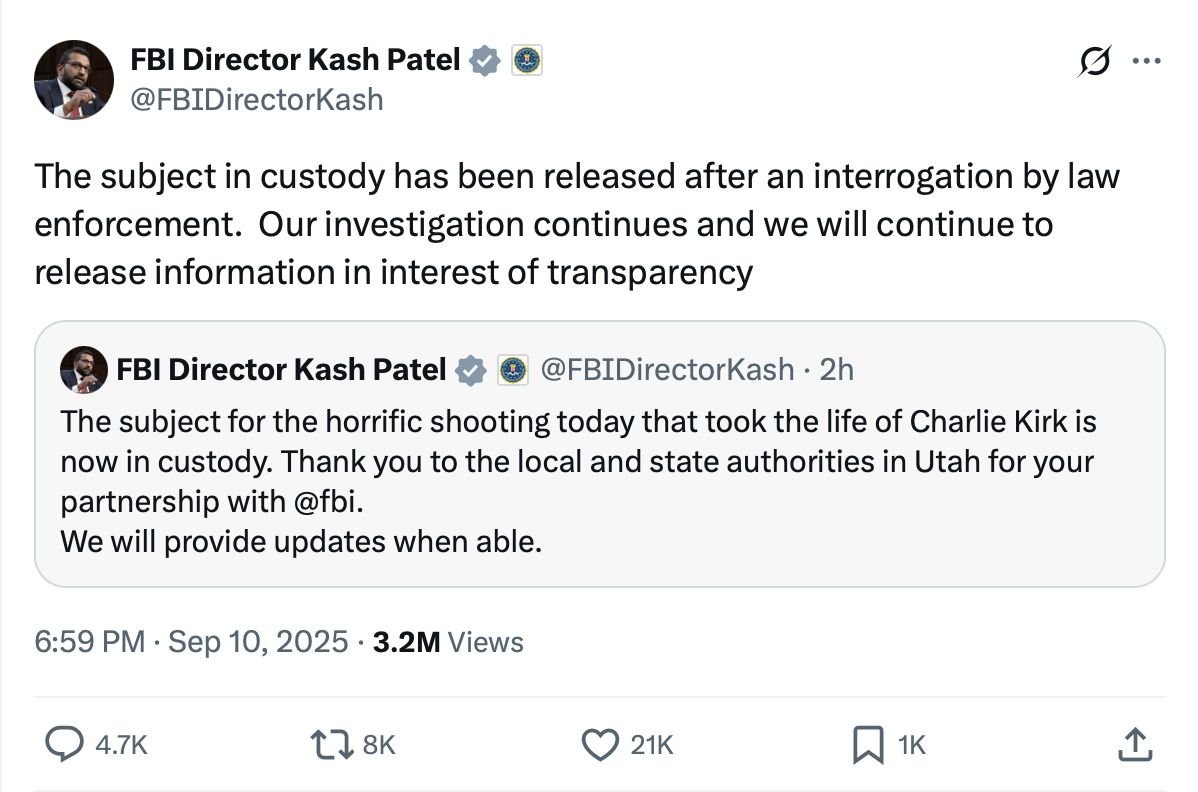Viewport: 1198px width, 792px height.
Task: Click the quoted post's @FBIDirectorKash handle
Action: (667, 370)
